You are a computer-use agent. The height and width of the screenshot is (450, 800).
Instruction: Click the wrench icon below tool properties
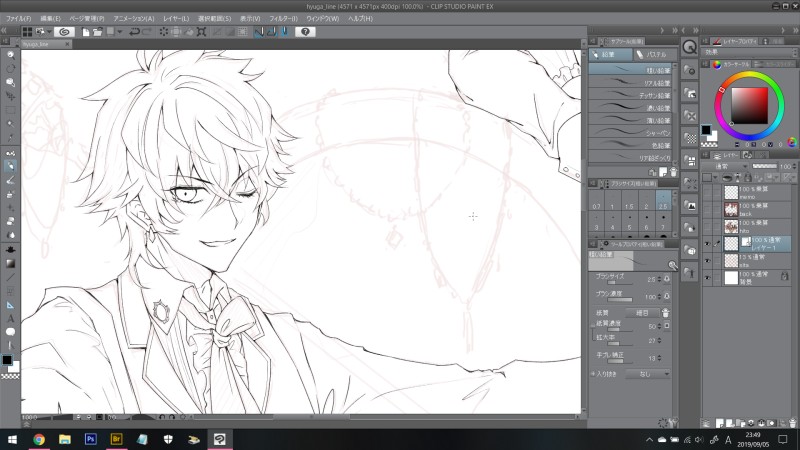click(x=673, y=422)
